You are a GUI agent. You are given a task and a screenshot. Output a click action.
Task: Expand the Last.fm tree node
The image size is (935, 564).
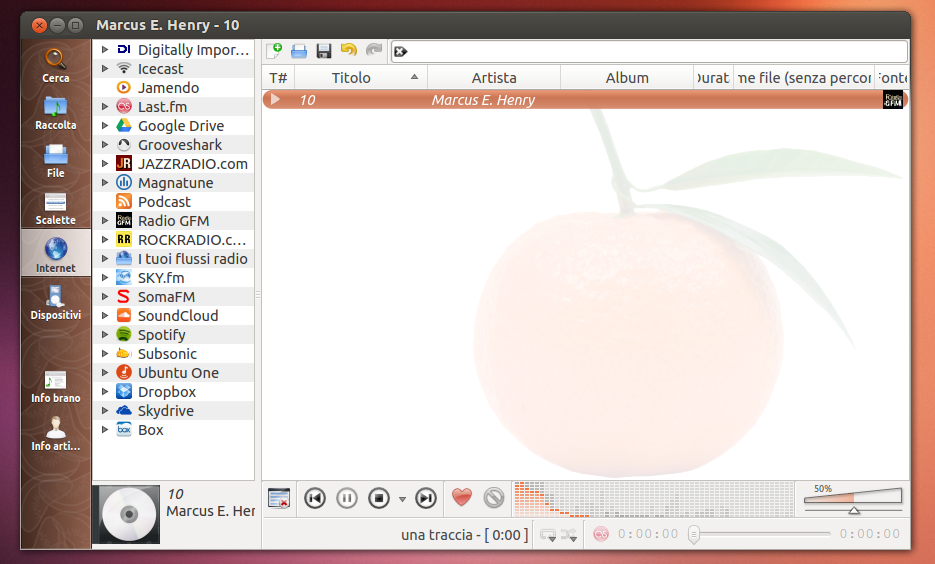(105, 107)
